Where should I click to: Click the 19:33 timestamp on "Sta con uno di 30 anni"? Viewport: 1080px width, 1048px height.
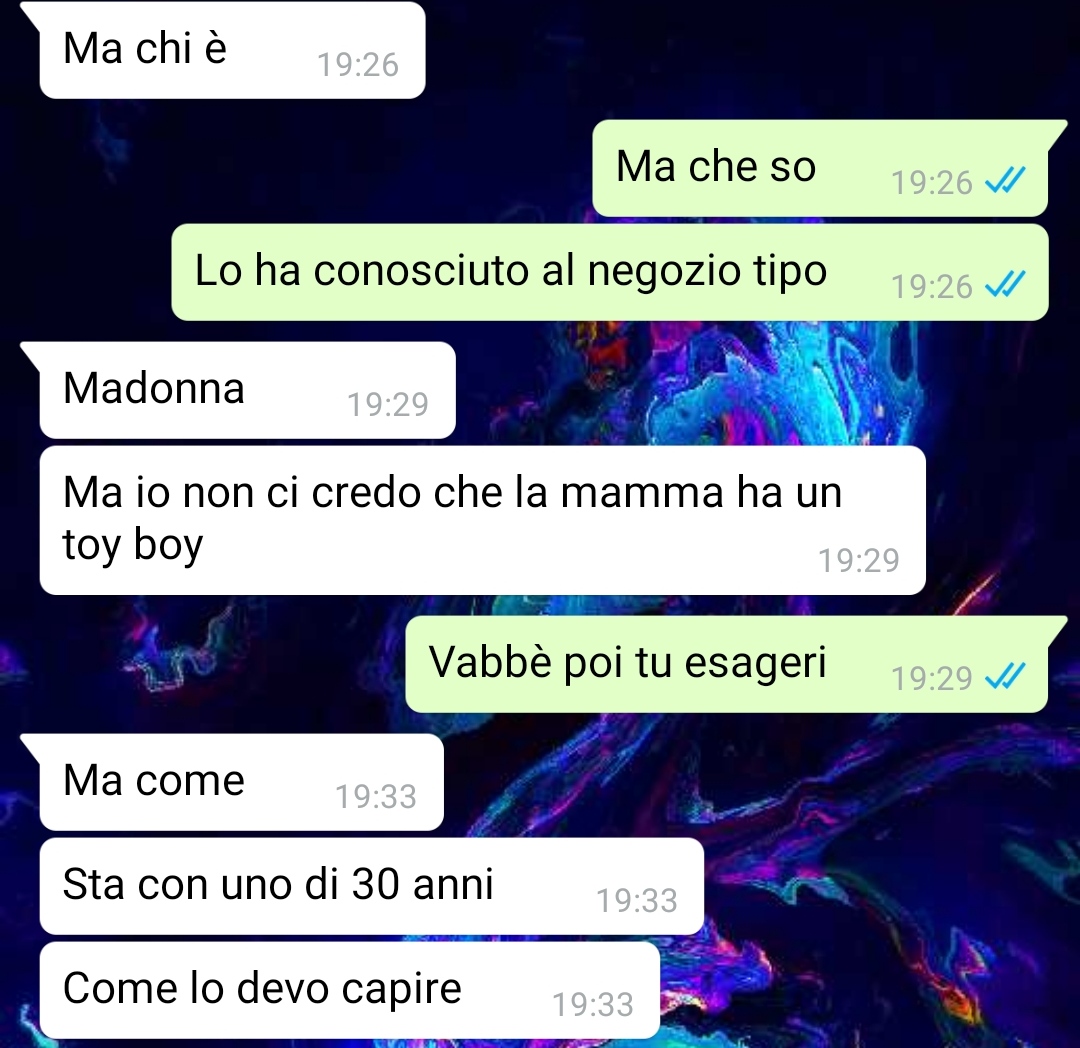point(636,901)
